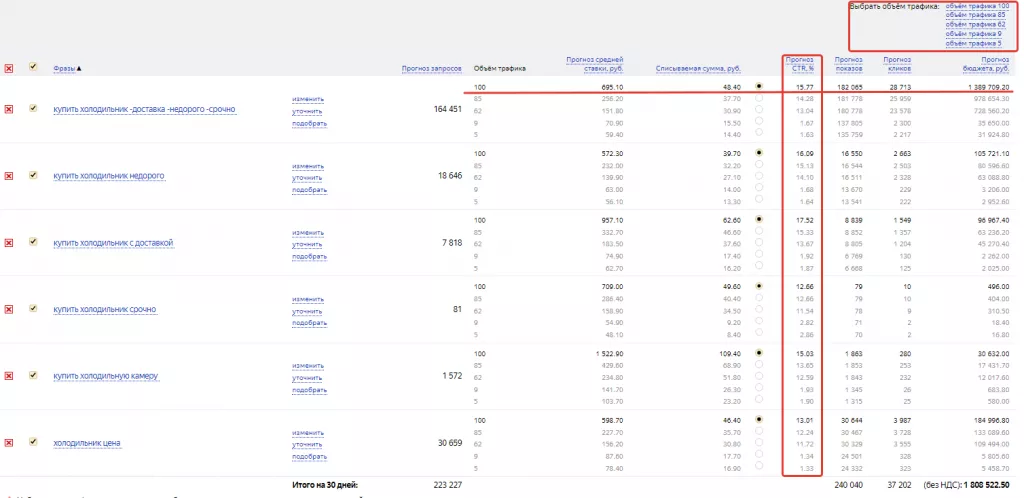Select volume 9 radio for 'купить холодильник недорого'
Viewport: 1024px width, 498px height.
(x=759, y=187)
